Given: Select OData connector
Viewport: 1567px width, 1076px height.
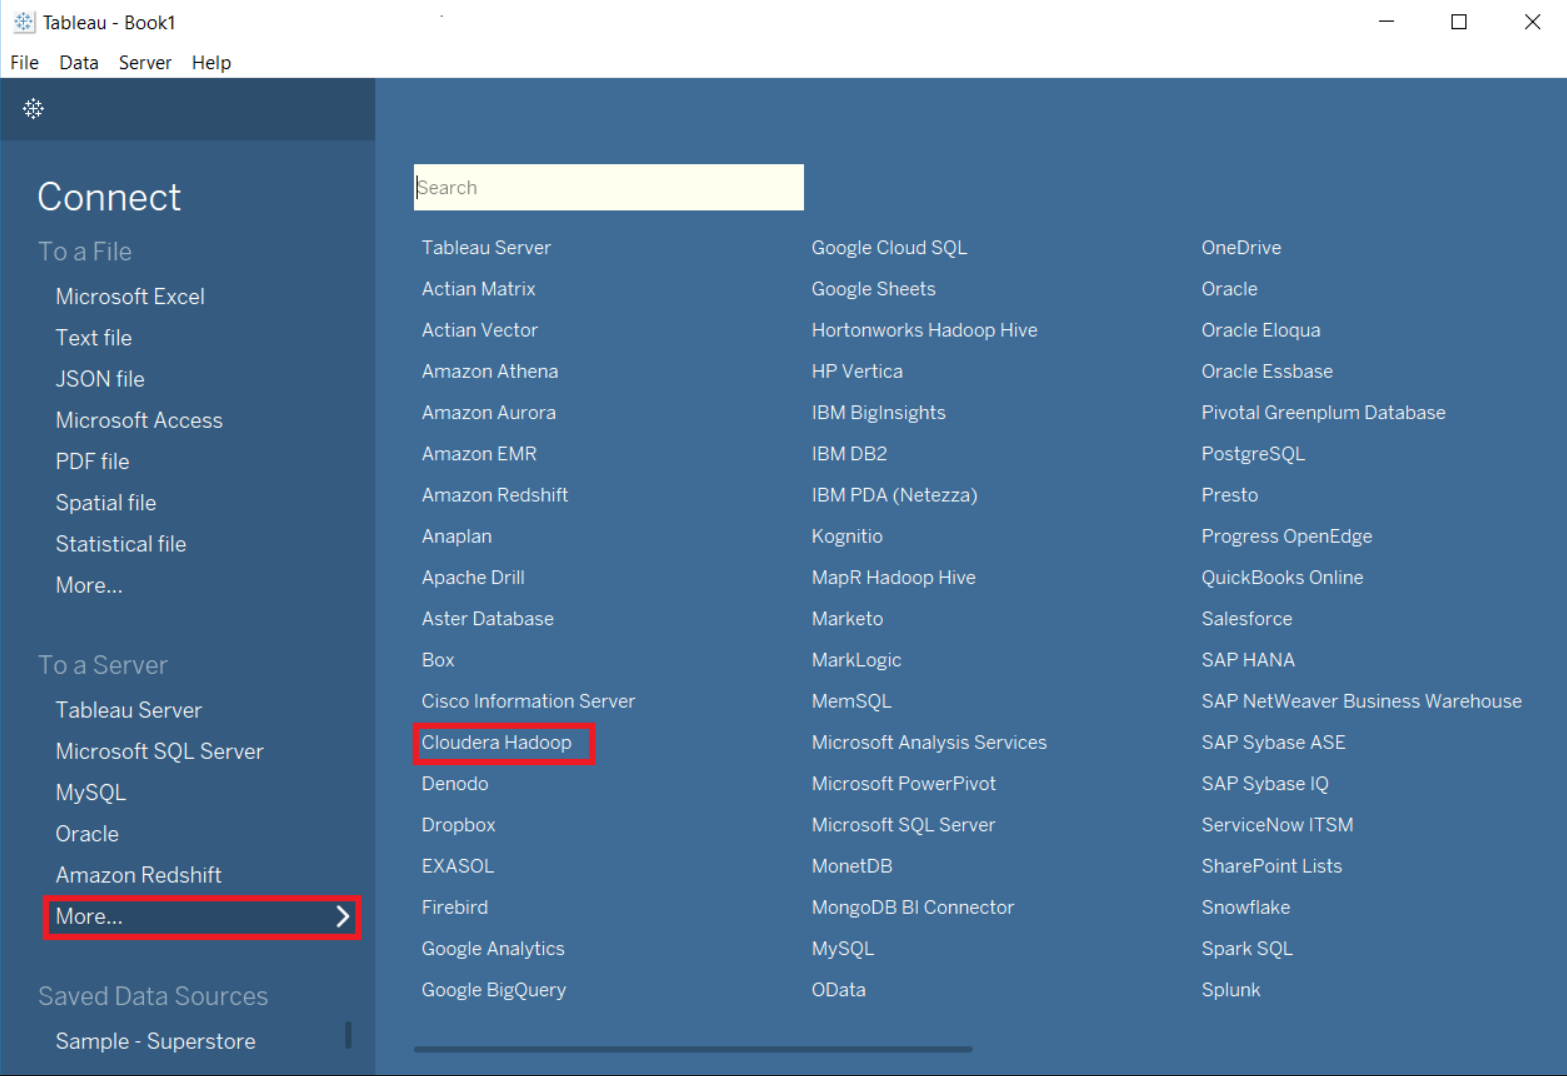Looking at the screenshot, I should tap(839, 990).
